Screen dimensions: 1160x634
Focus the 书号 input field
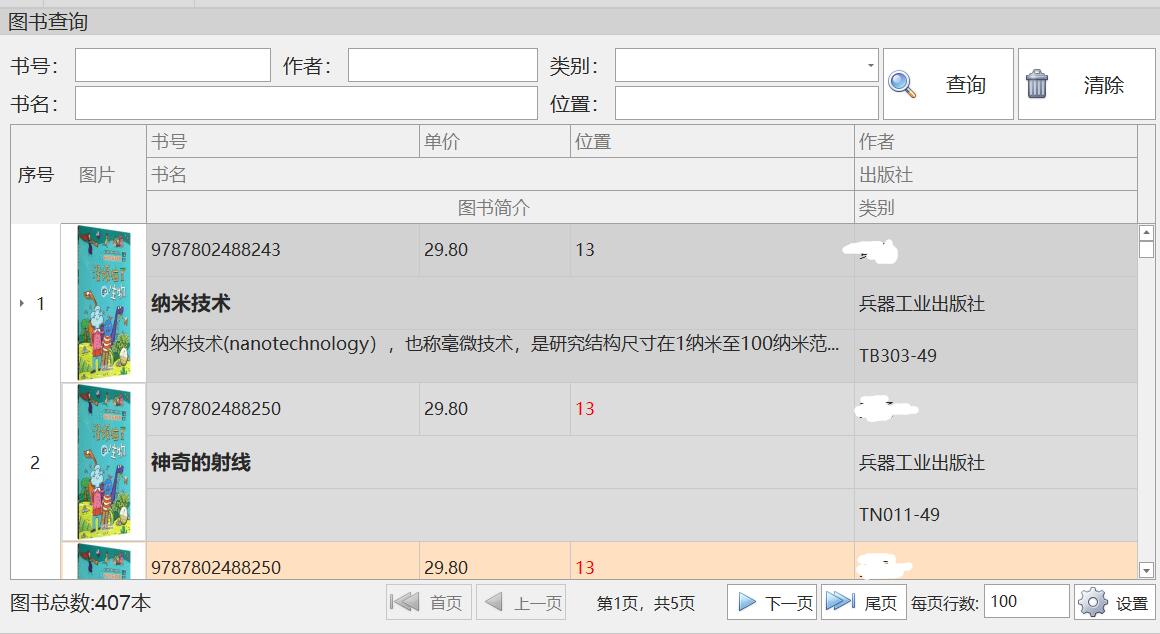(172, 65)
